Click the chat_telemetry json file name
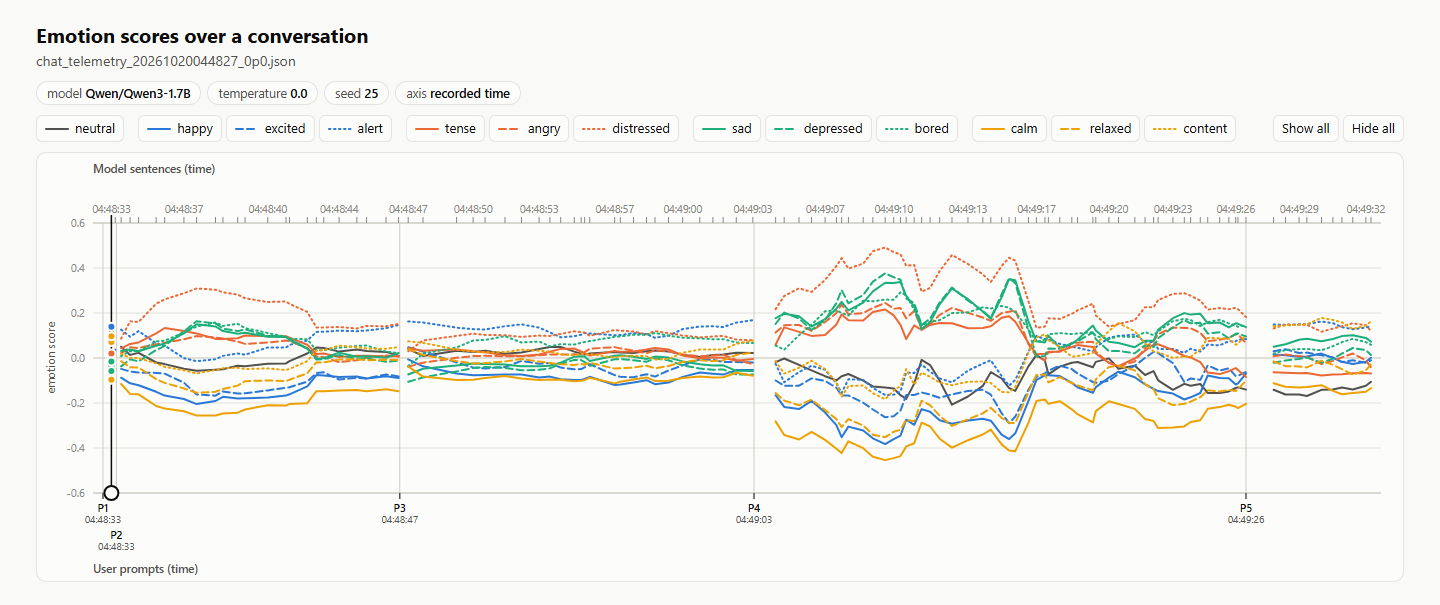1440x605 pixels. 166,62
